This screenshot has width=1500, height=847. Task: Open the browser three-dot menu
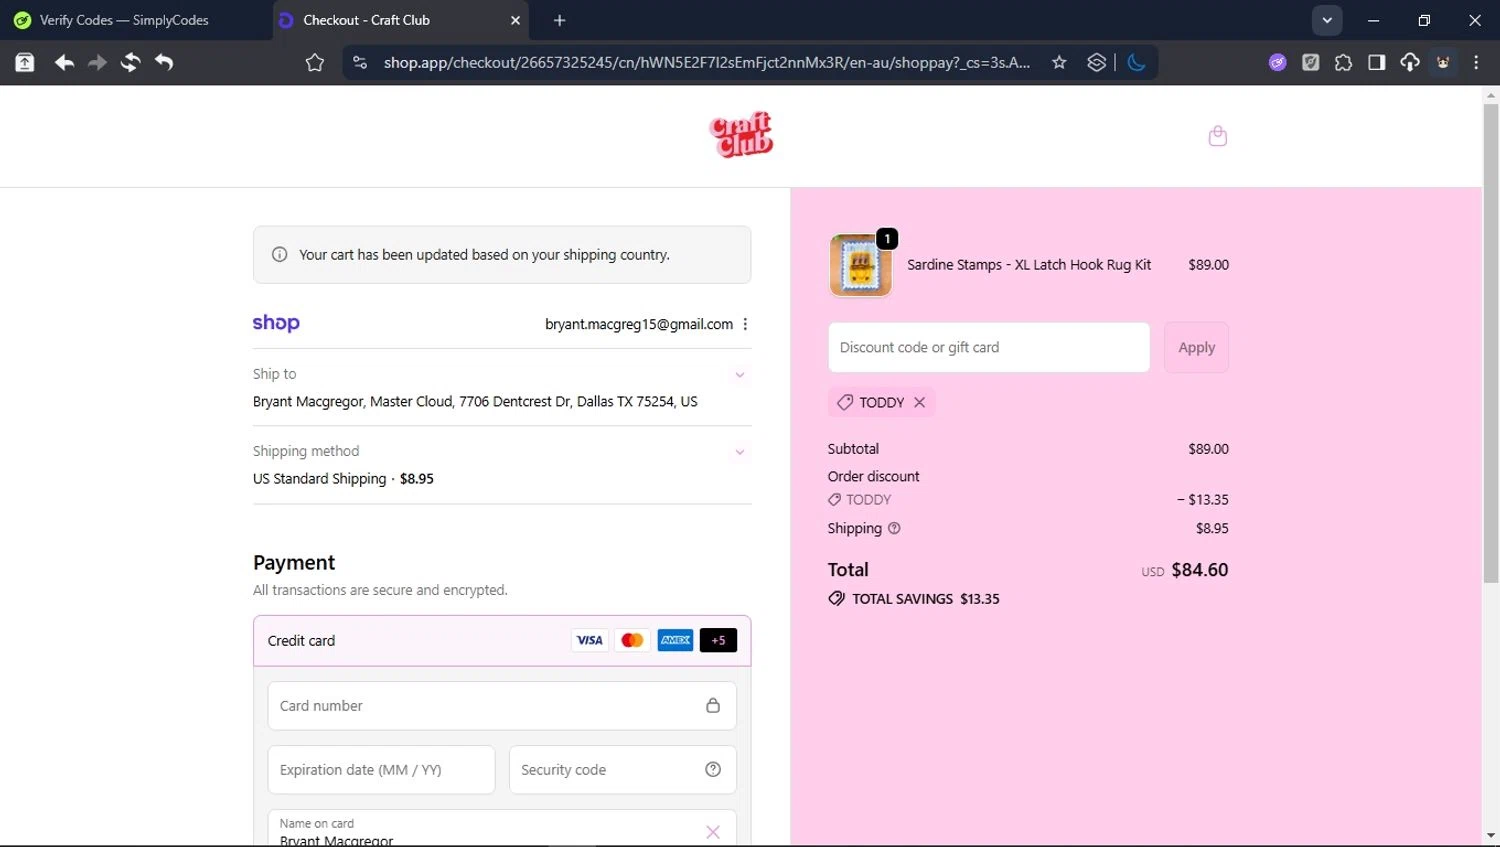coord(1476,62)
